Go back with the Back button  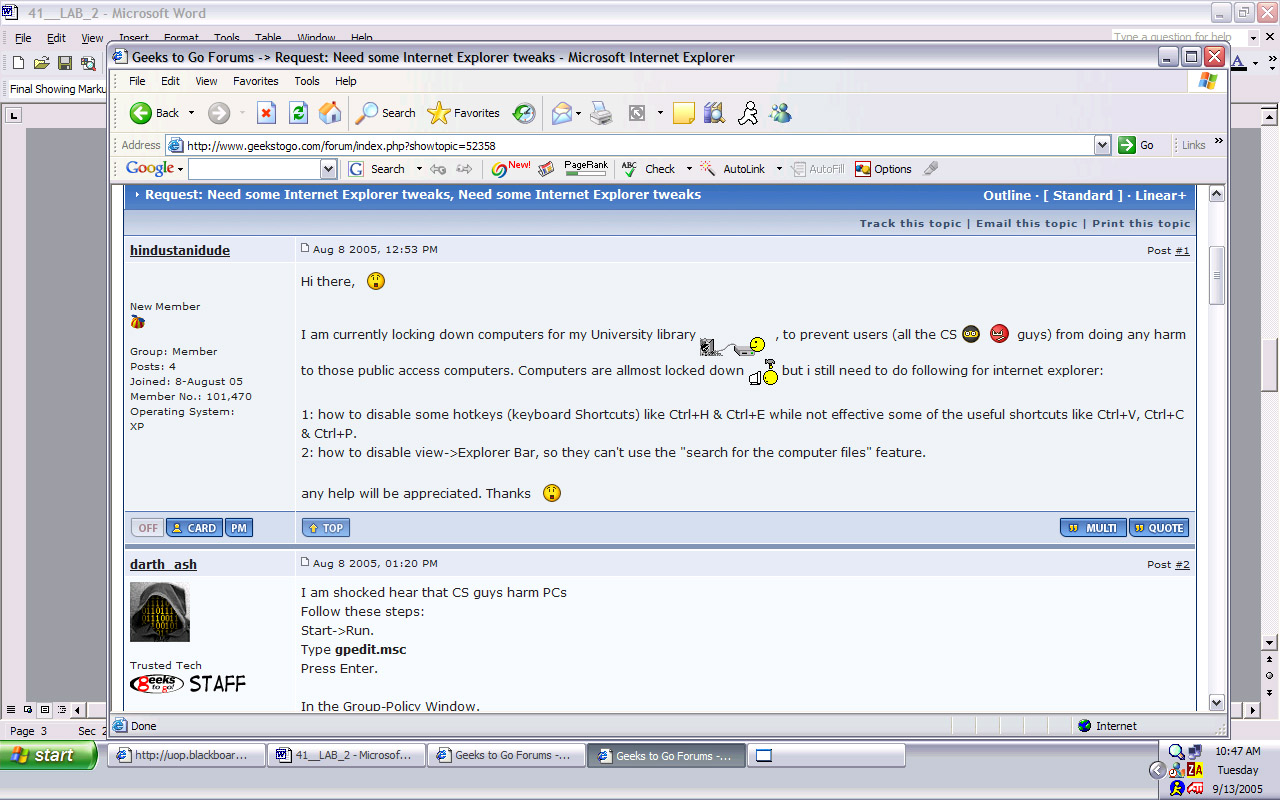point(154,113)
